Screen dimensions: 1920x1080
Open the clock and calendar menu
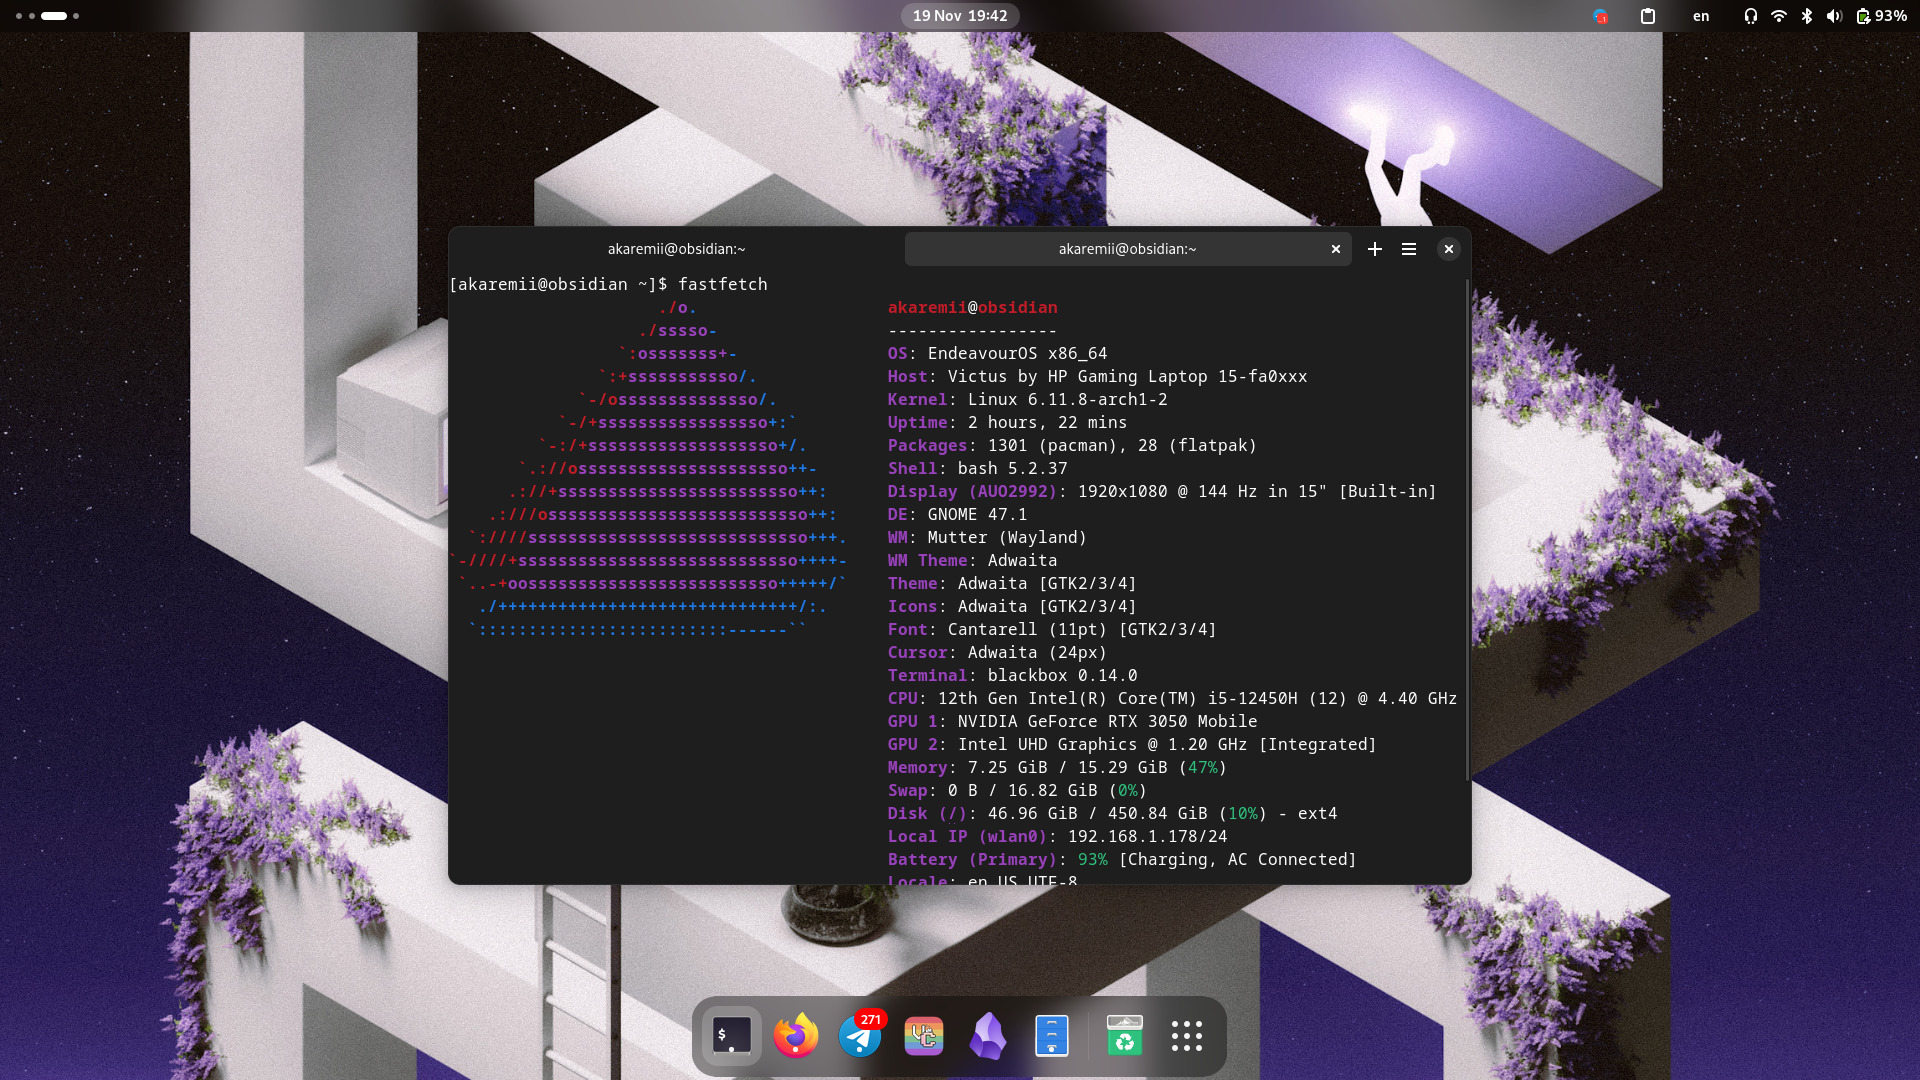[x=960, y=16]
